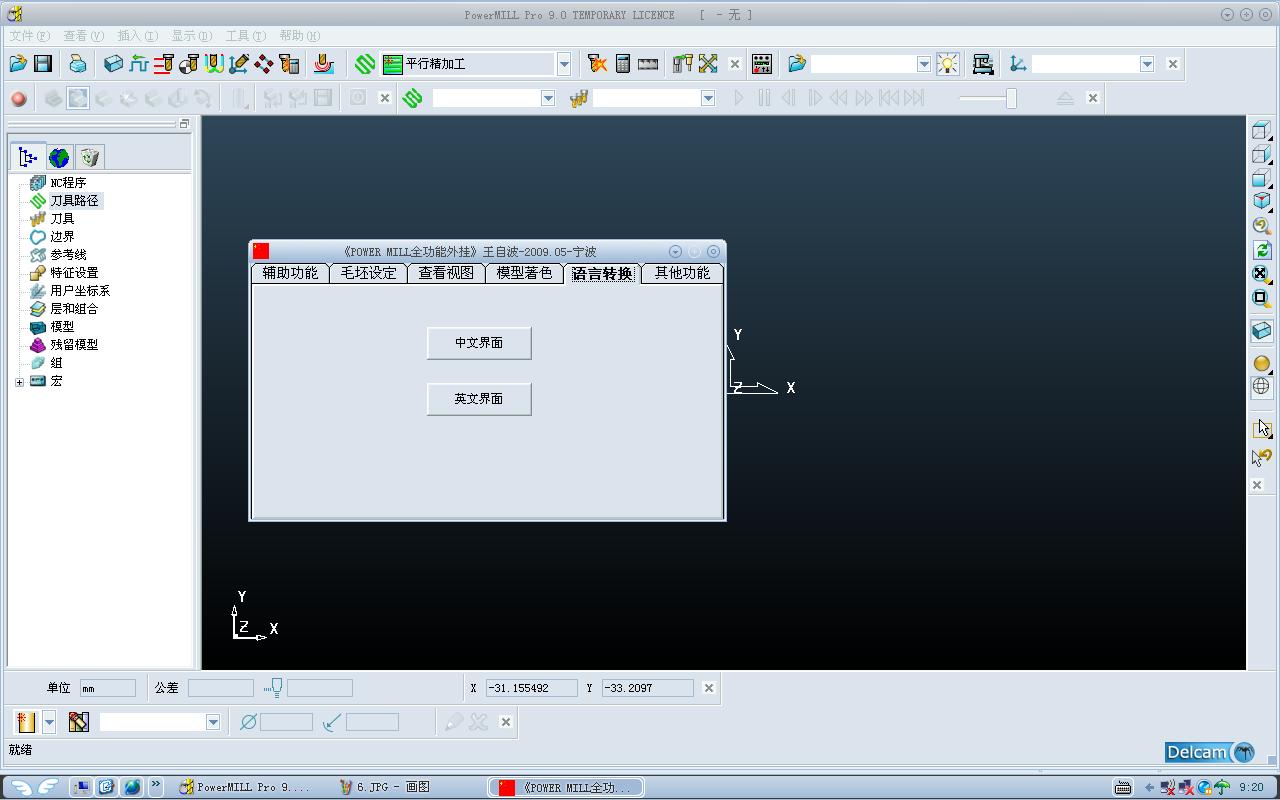Select 刀具路径 in the explorer tree

[75, 201]
